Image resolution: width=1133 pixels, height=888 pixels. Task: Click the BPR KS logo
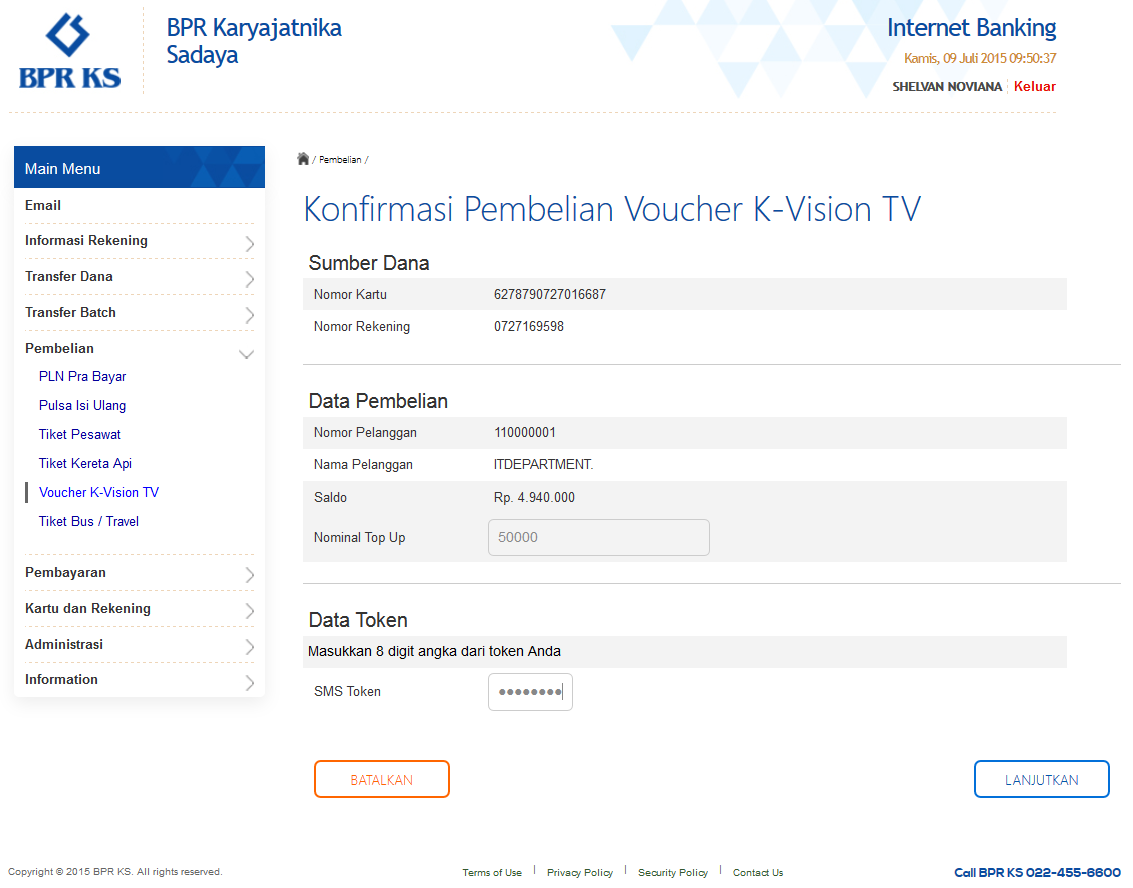70,51
